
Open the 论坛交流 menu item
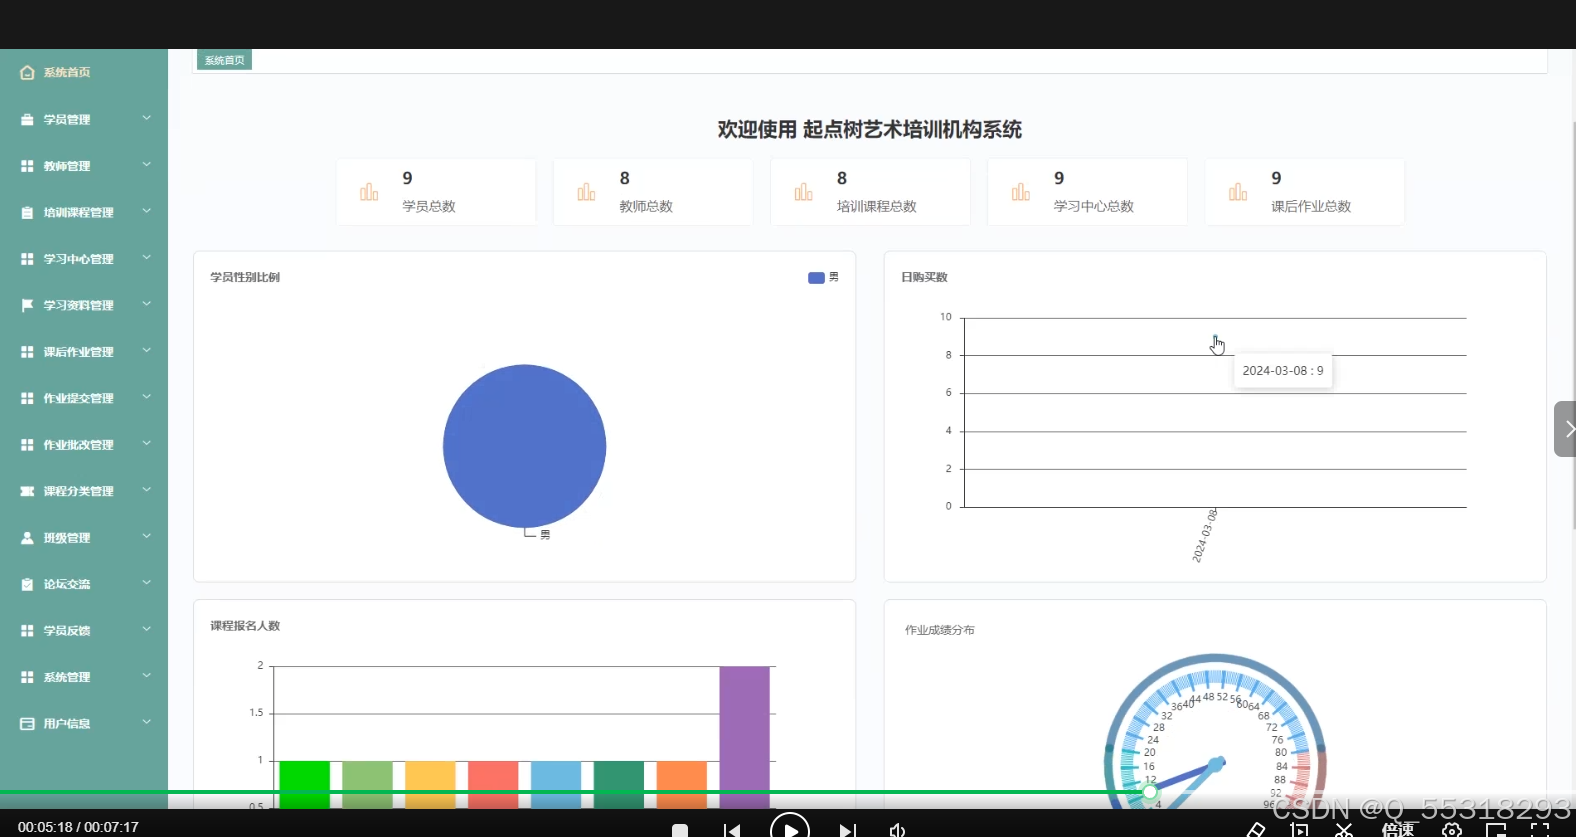tap(84, 584)
